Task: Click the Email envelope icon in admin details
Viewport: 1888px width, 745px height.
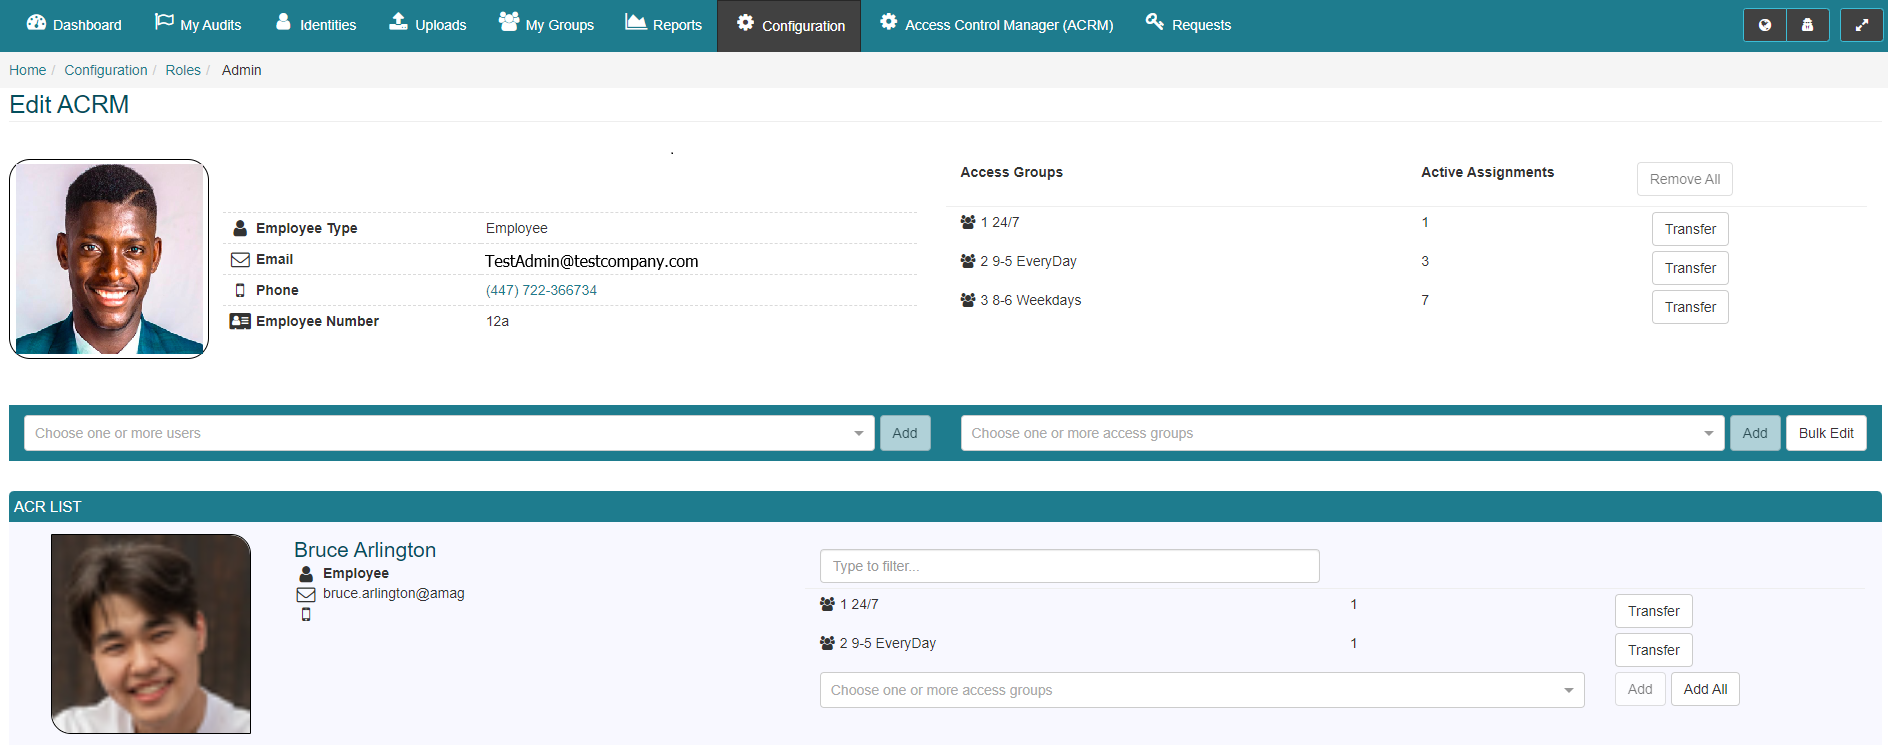Action: click(x=240, y=260)
